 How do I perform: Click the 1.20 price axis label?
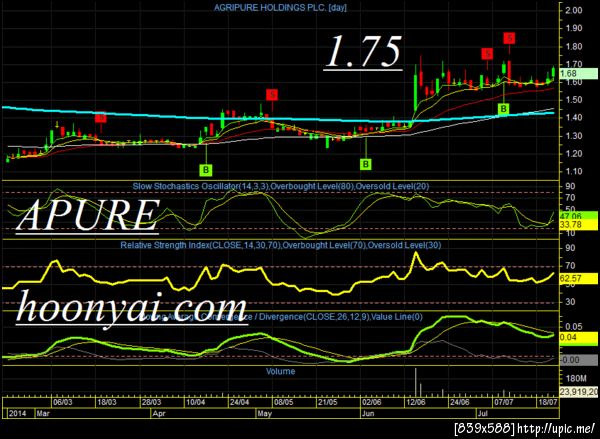pos(573,154)
